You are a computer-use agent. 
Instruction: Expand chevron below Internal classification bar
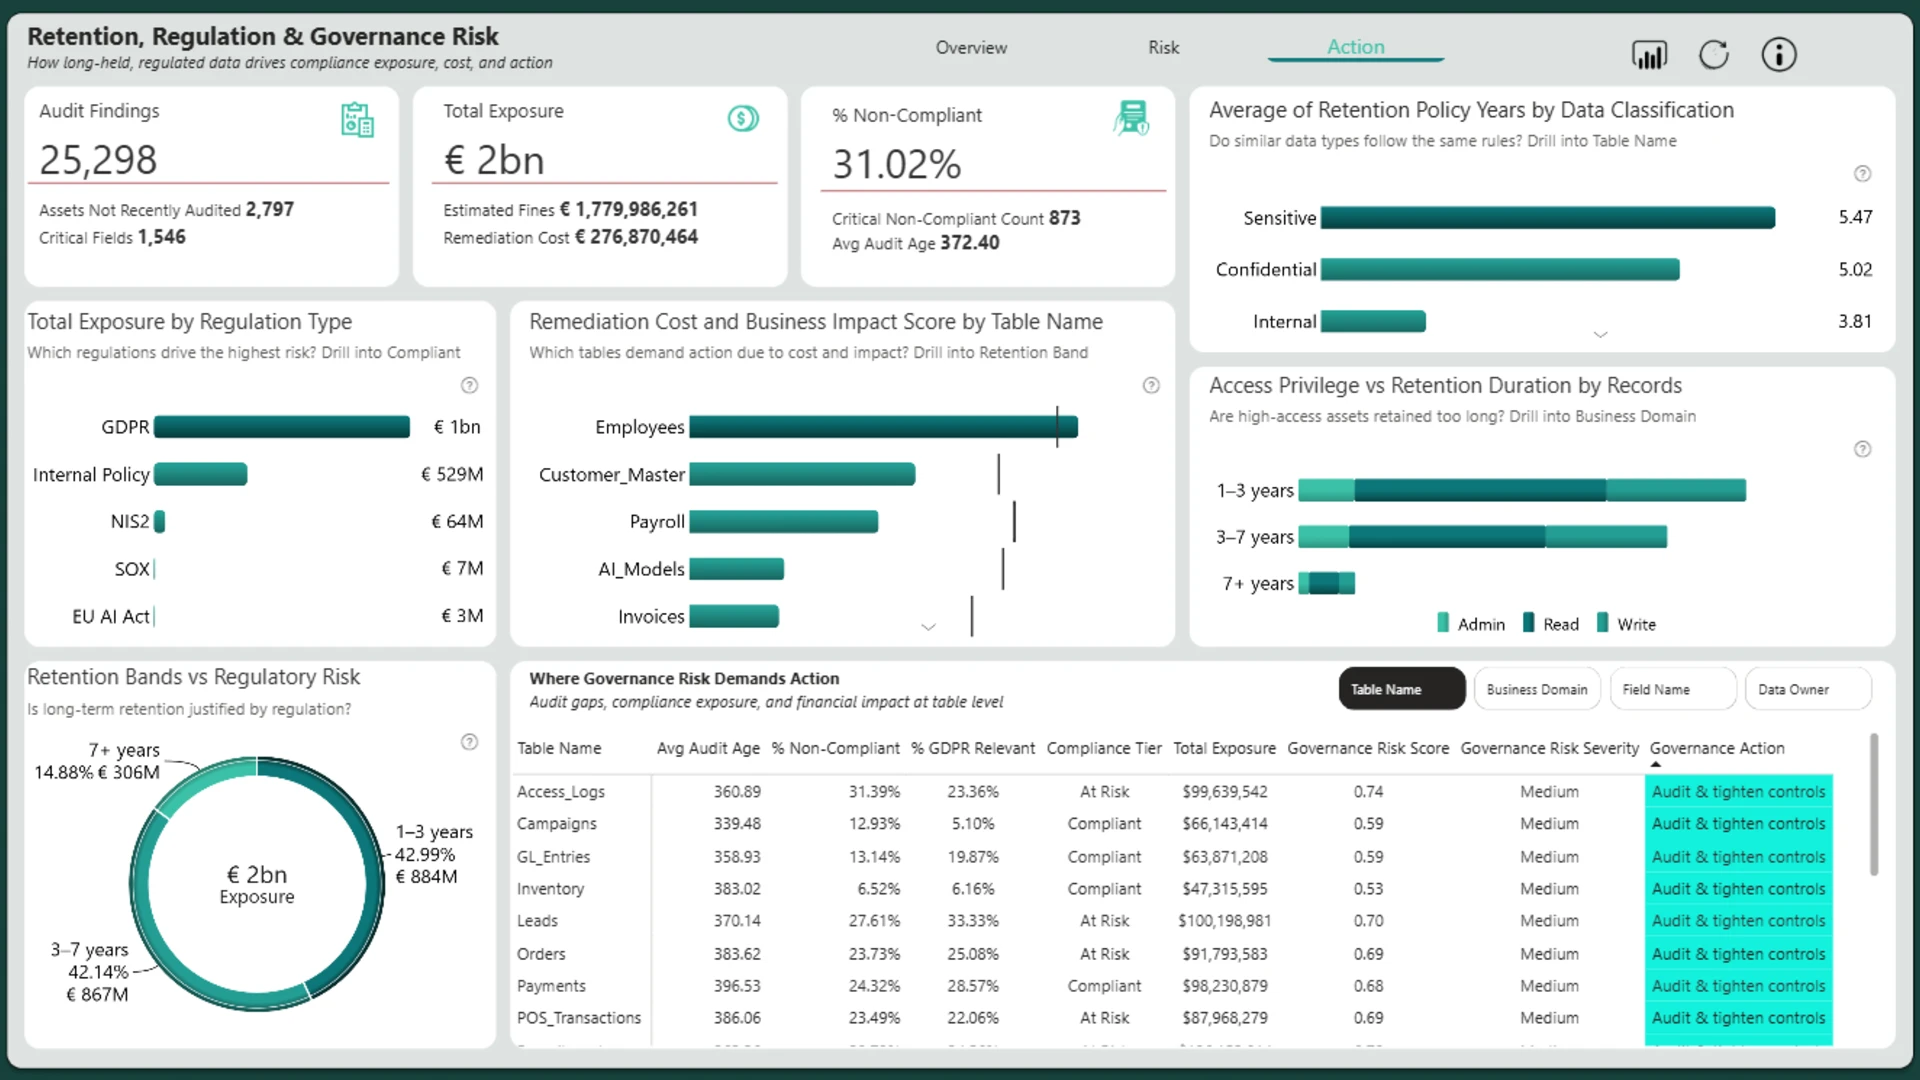coord(1600,335)
